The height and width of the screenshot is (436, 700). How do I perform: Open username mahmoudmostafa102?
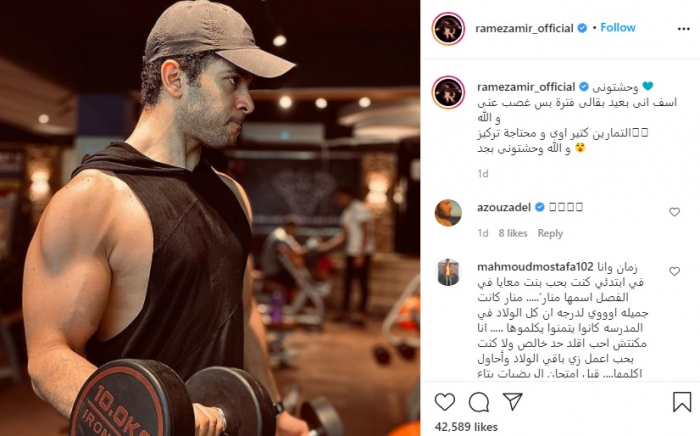coord(535,267)
